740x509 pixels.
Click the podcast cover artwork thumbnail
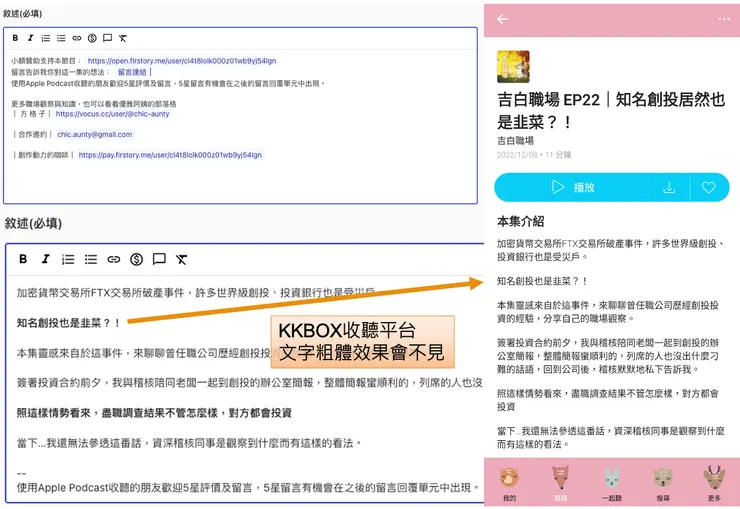point(513,67)
